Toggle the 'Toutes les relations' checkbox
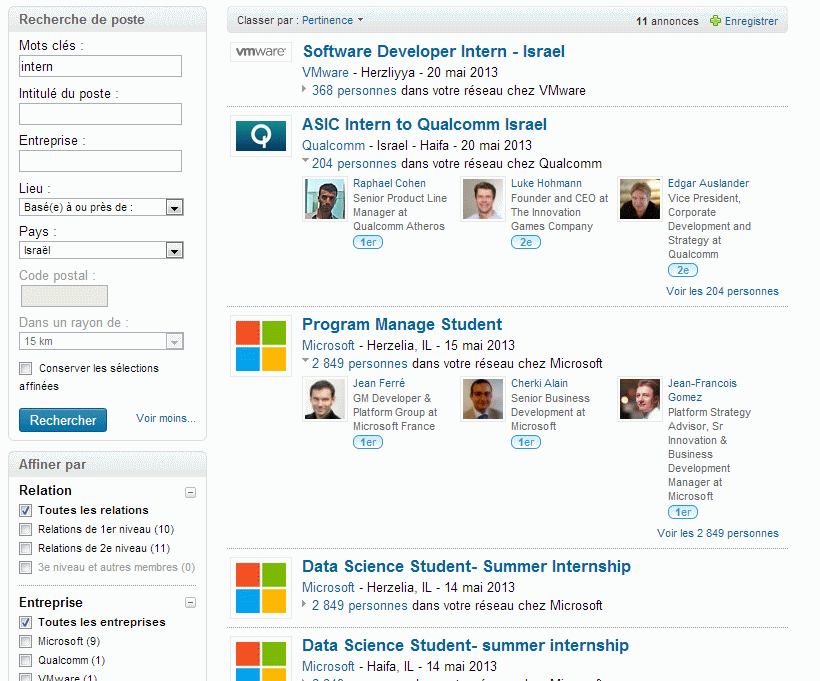Screen dimensions: 820x681 pos(26,510)
